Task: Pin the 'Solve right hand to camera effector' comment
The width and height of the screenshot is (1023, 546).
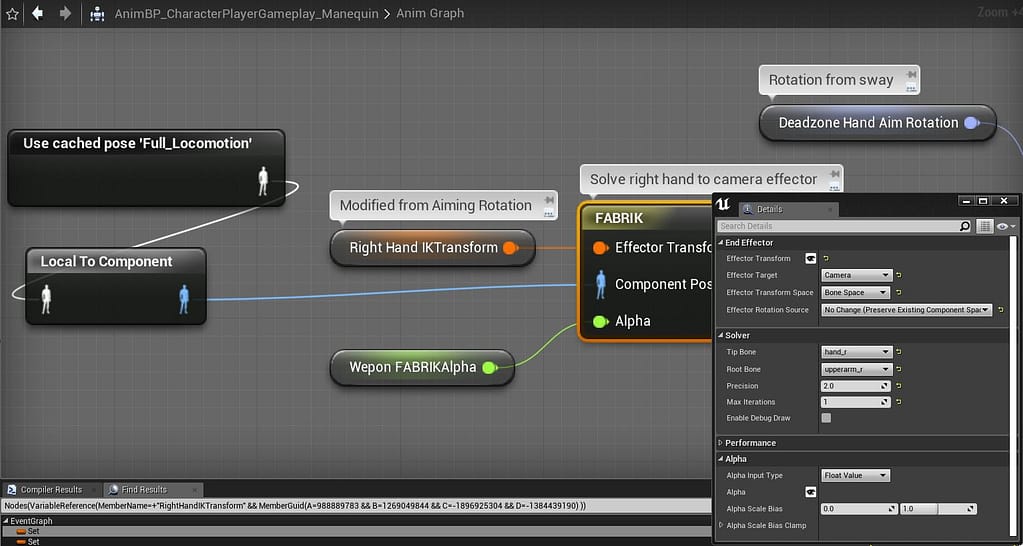Action: click(x=834, y=174)
